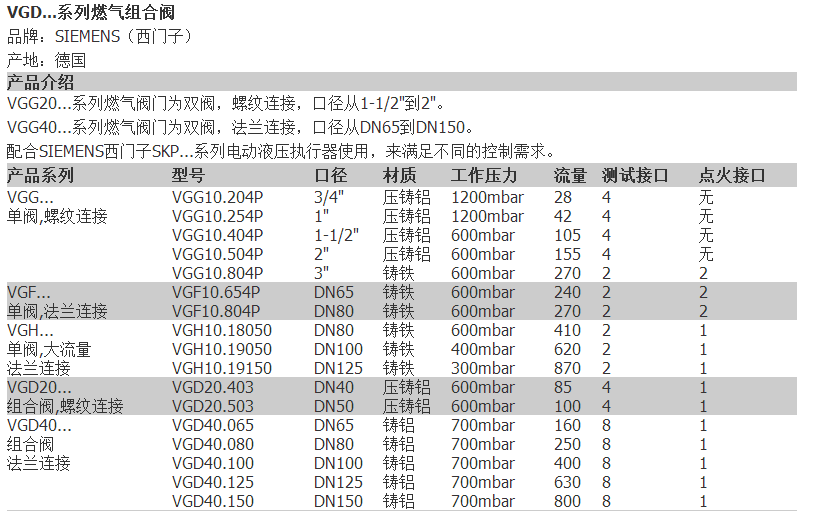This screenshot has height=511, width=825.
Task: Click the flow value 410
Action: point(567,330)
